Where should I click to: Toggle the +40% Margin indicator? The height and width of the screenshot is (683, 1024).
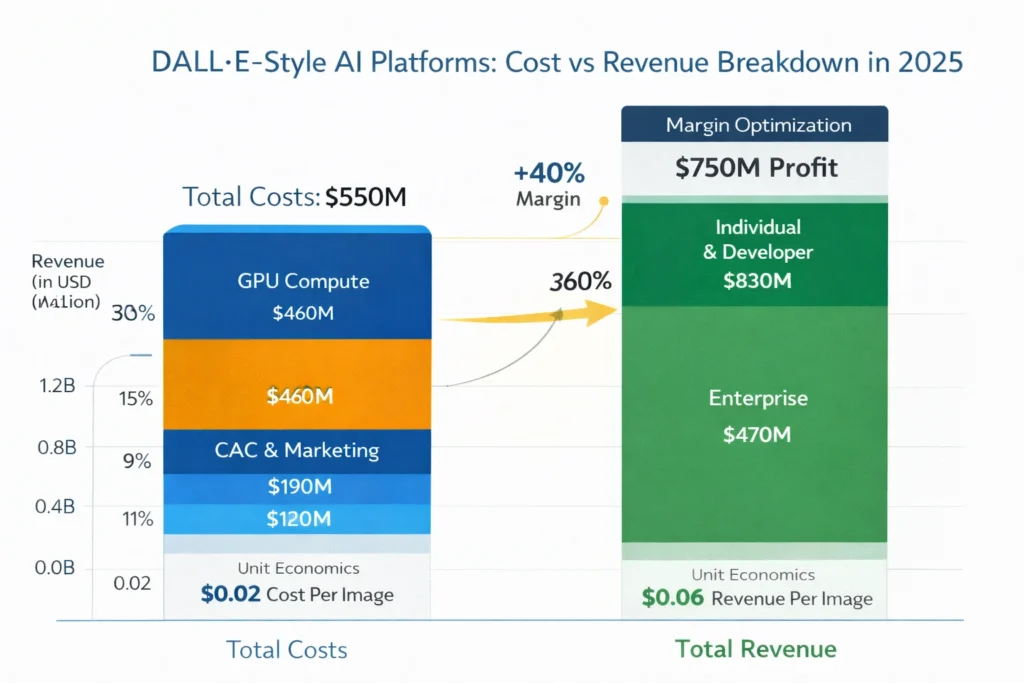[x=548, y=185]
